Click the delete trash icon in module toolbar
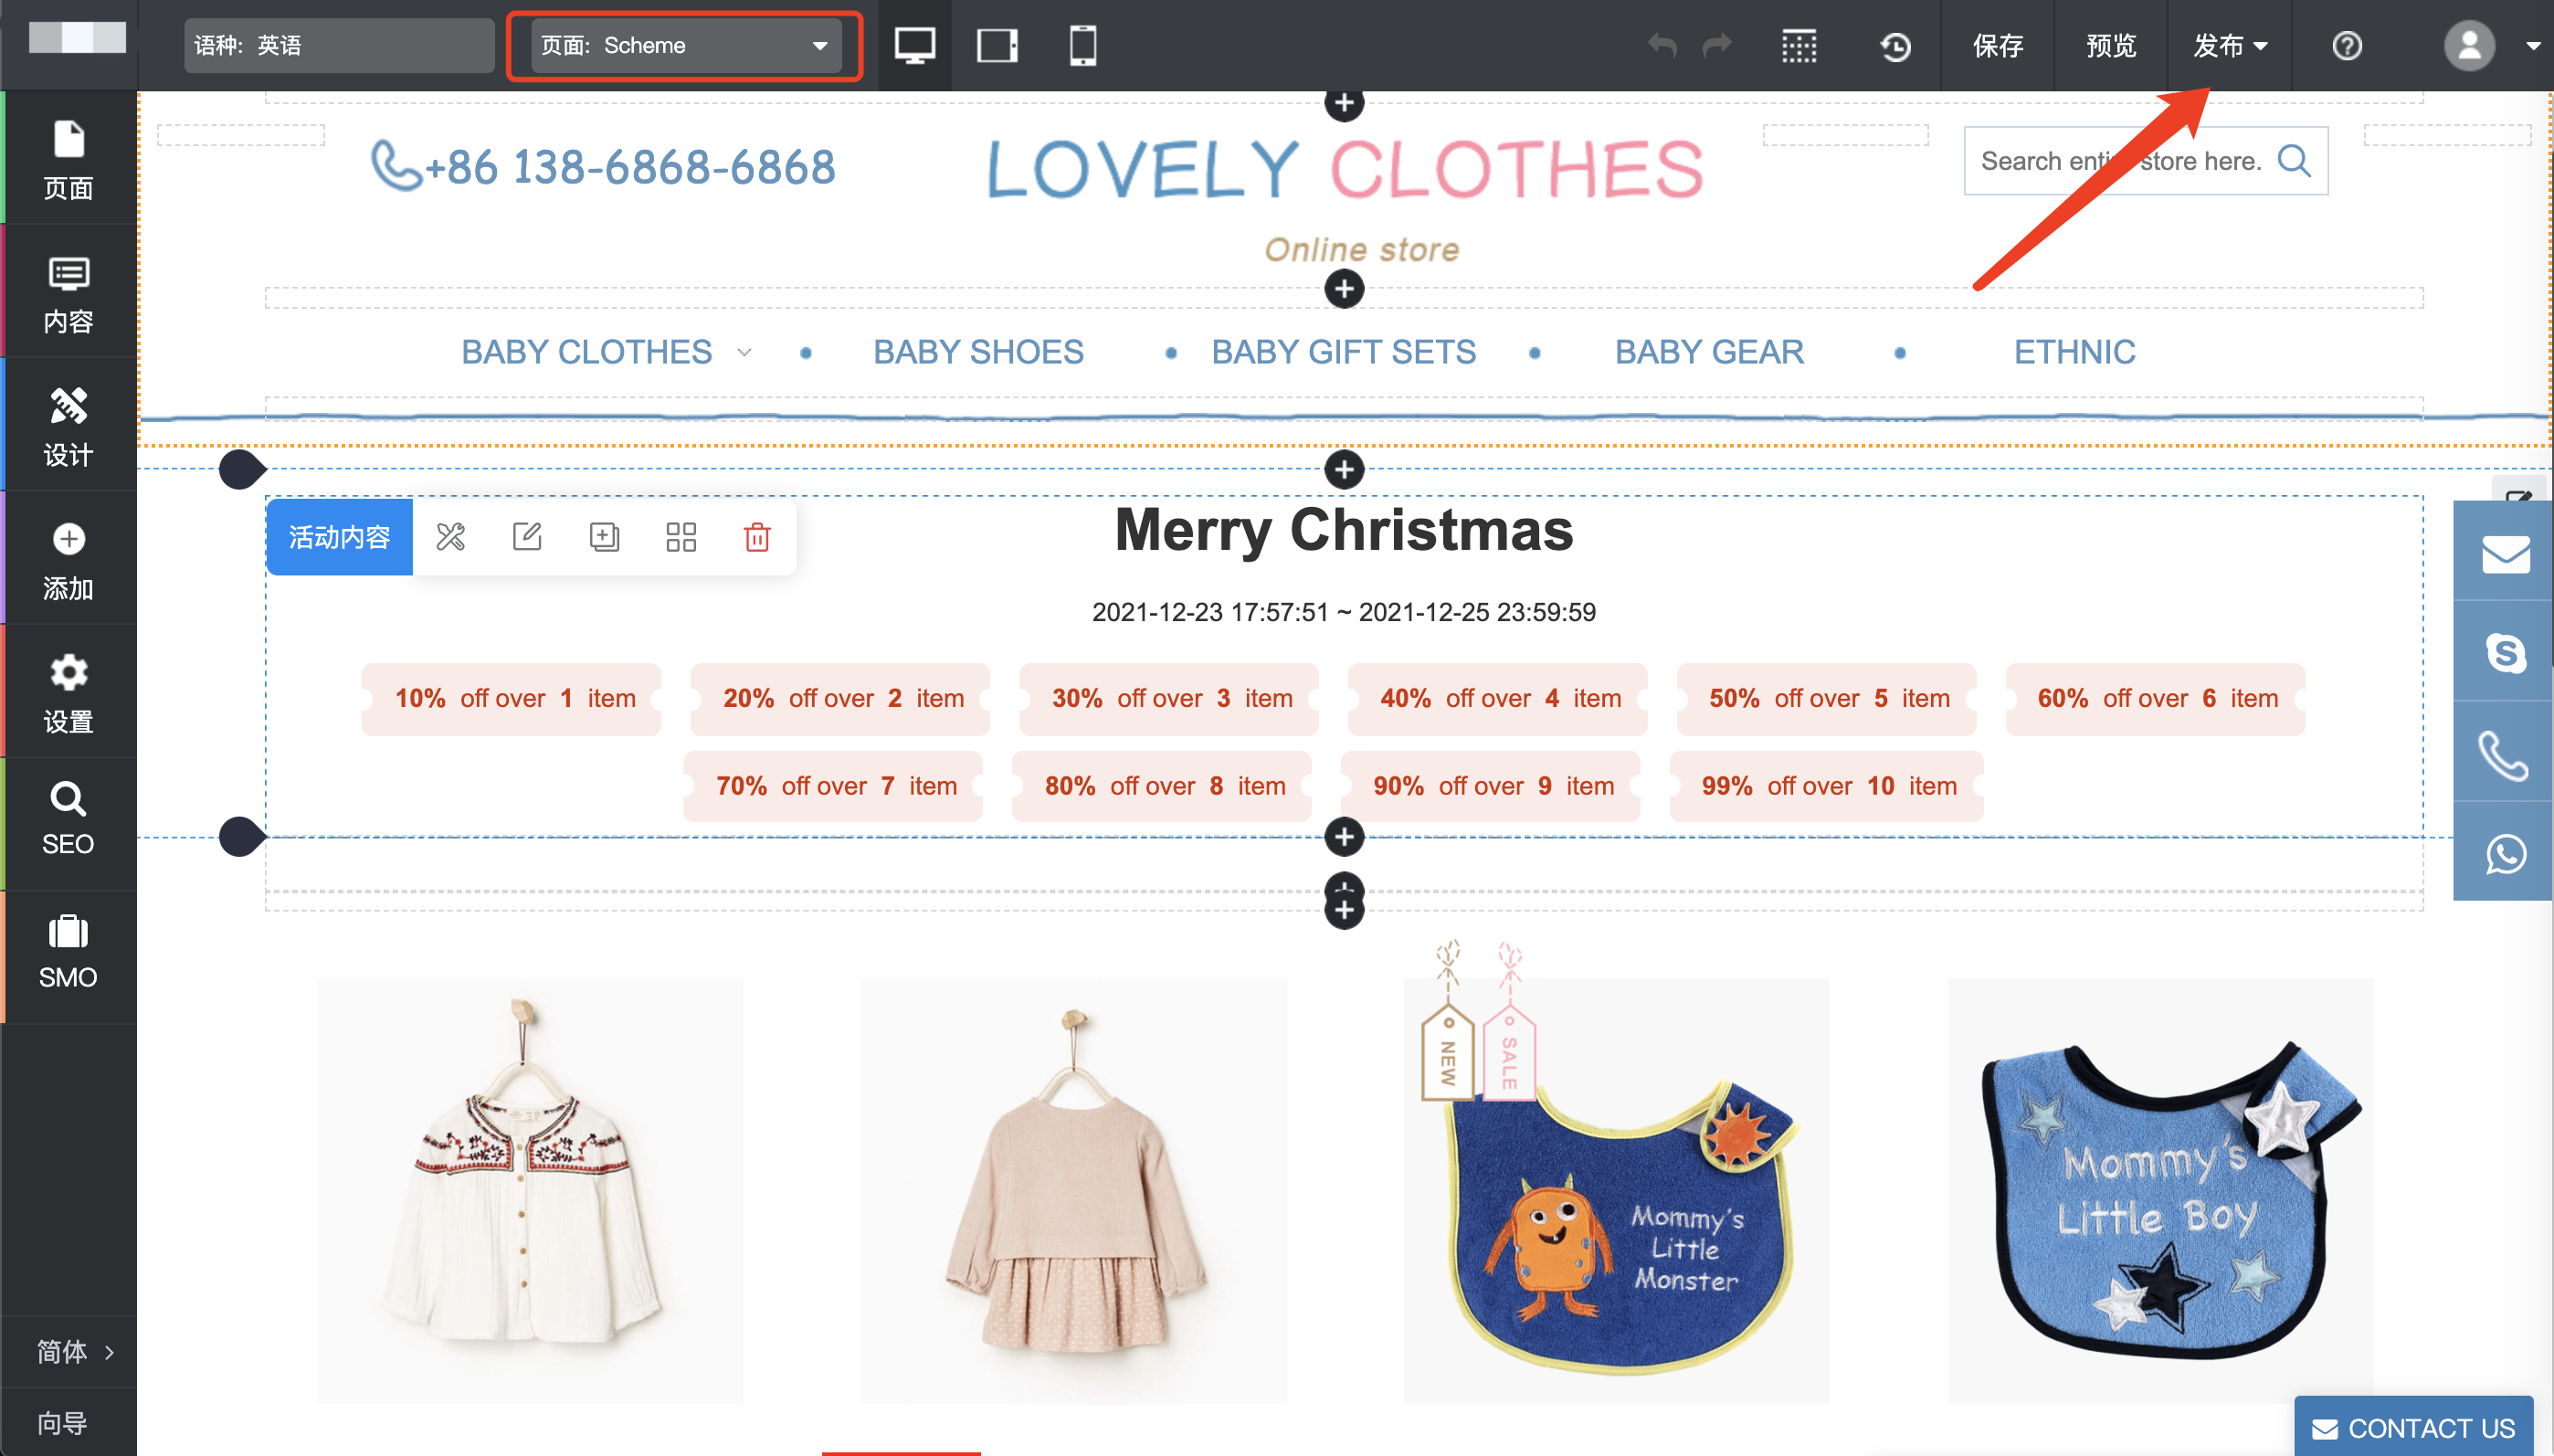Viewport: 2554px width, 1456px height. (757, 537)
